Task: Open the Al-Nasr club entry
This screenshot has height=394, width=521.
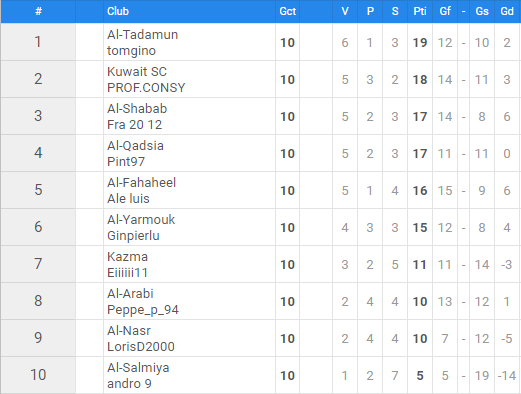Action: [x=129, y=331]
